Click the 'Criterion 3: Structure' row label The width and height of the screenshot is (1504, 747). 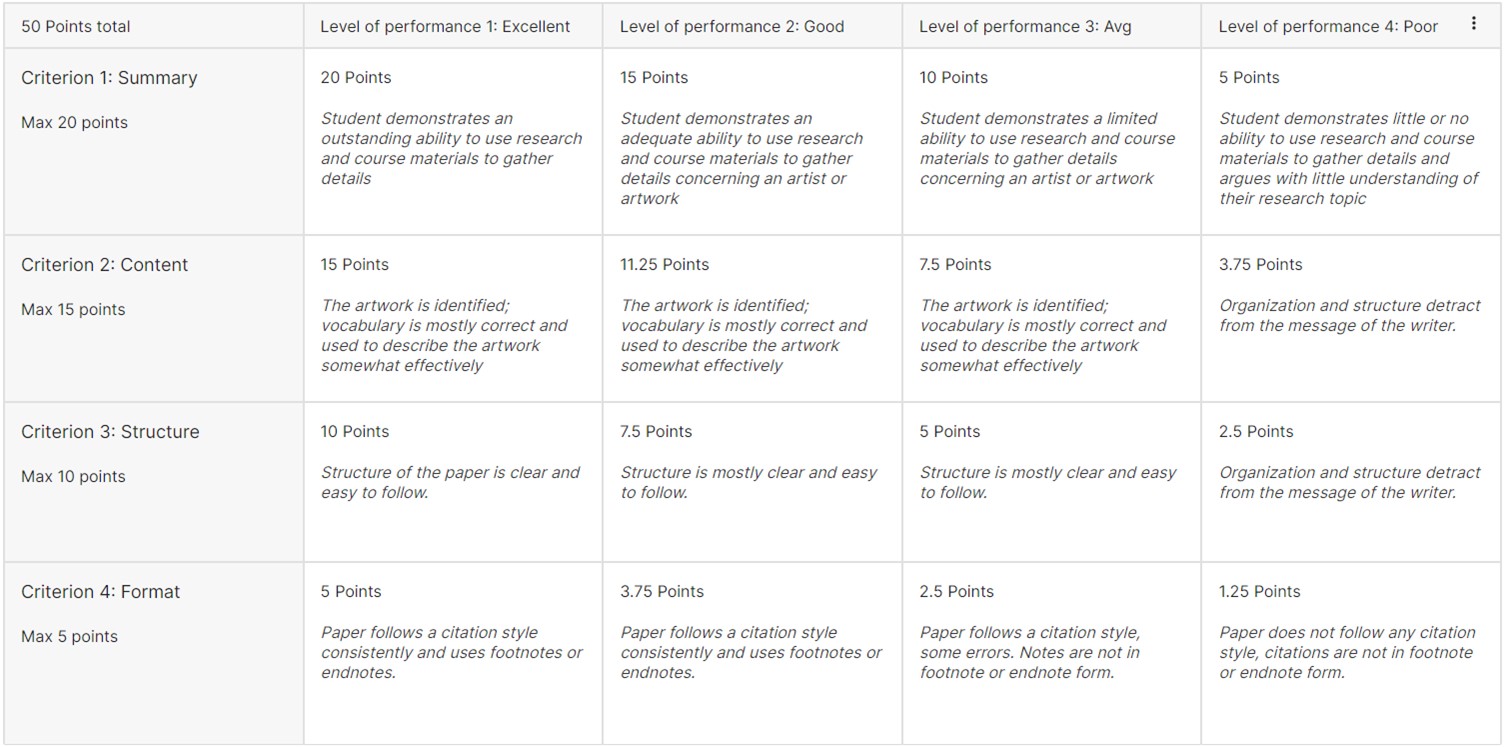pyautogui.click(x=110, y=431)
